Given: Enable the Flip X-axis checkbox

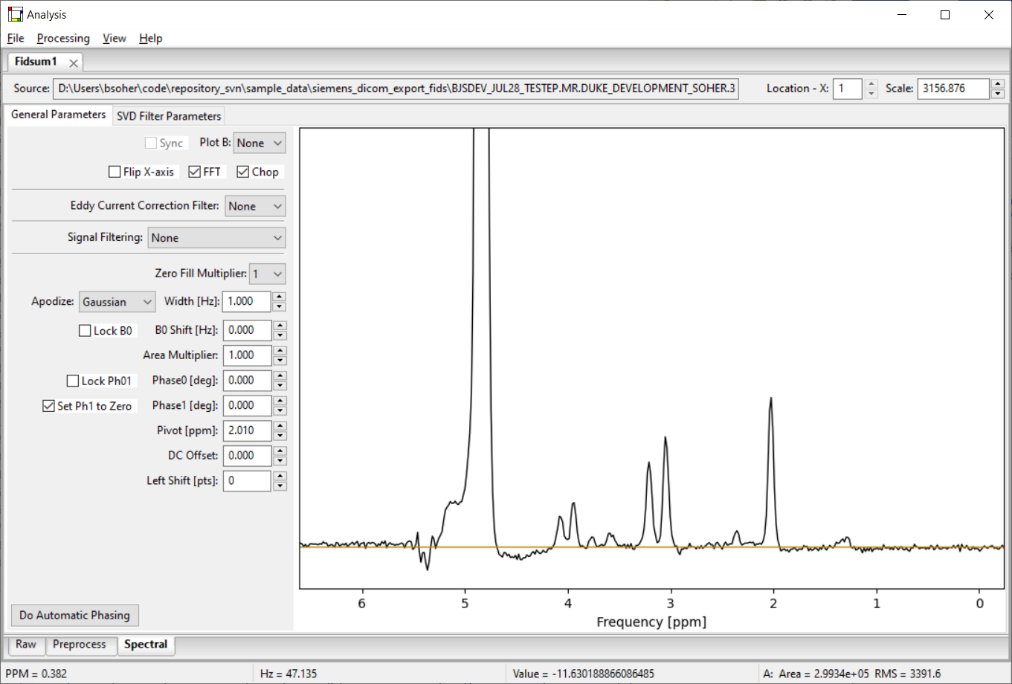Looking at the screenshot, I should pos(116,172).
